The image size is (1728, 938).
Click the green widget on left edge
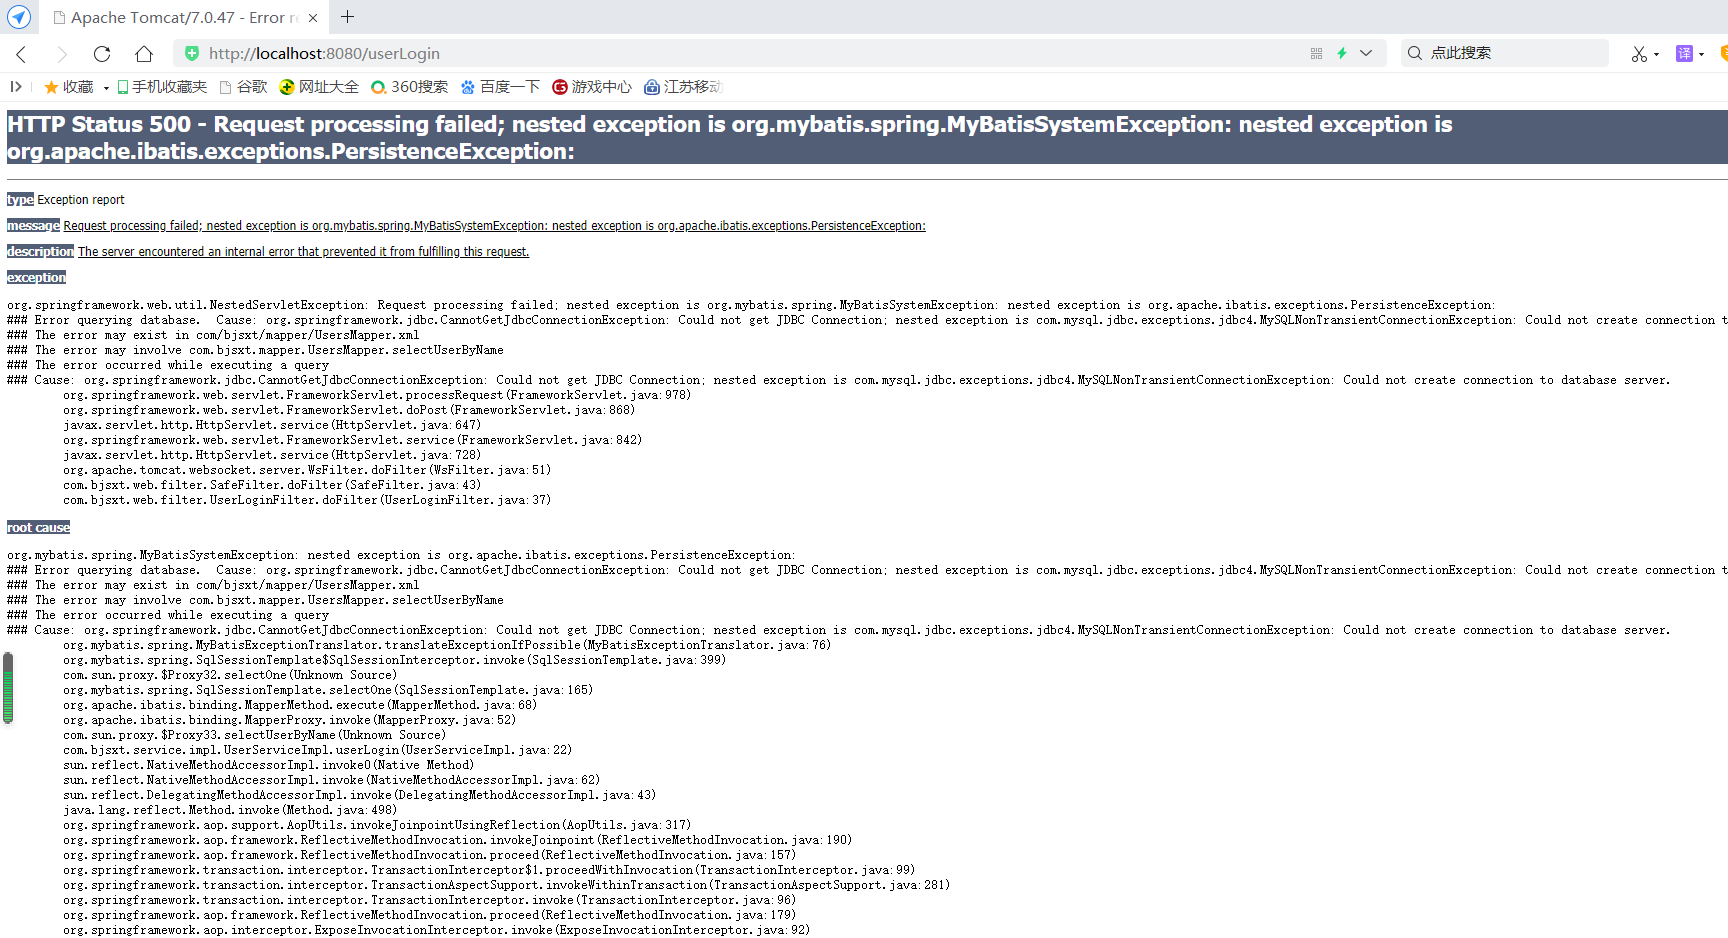(8, 688)
